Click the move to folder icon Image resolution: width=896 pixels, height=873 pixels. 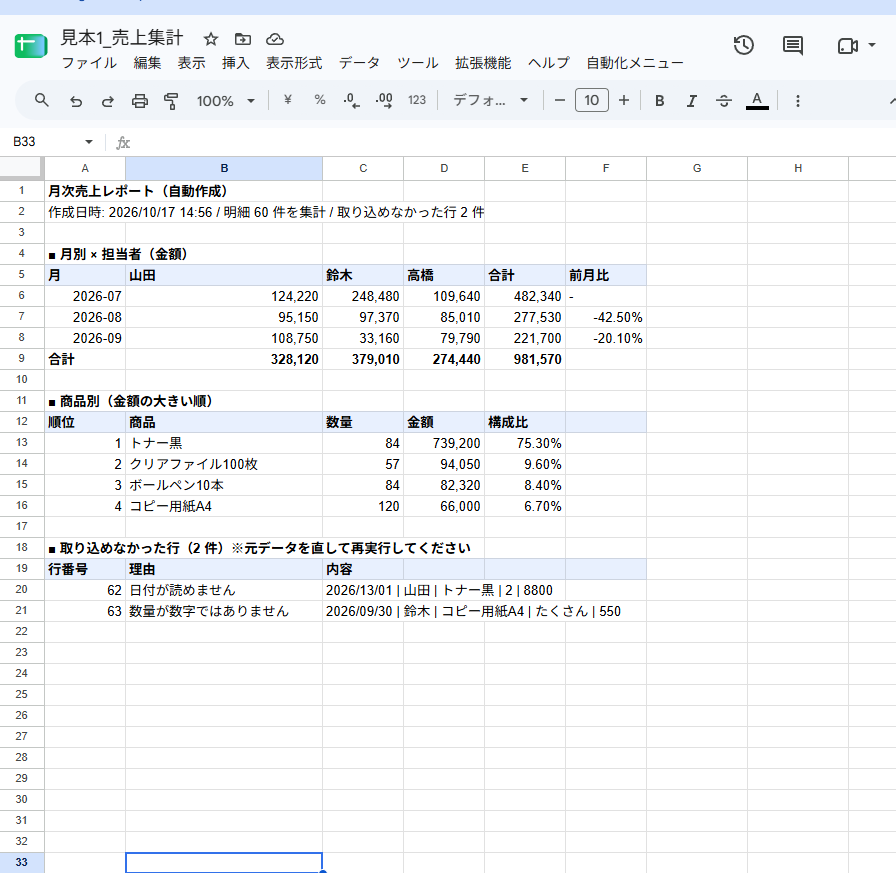tap(243, 39)
